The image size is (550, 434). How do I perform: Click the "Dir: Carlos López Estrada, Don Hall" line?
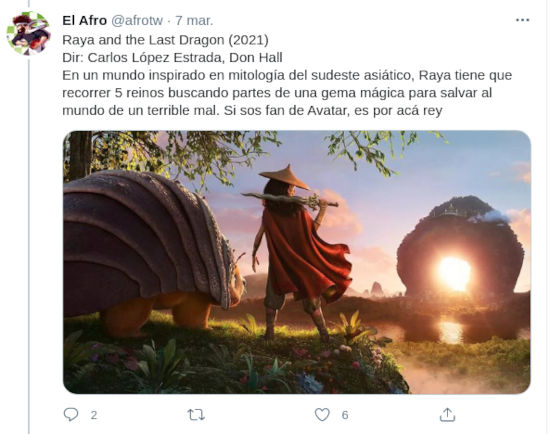[172, 58]
